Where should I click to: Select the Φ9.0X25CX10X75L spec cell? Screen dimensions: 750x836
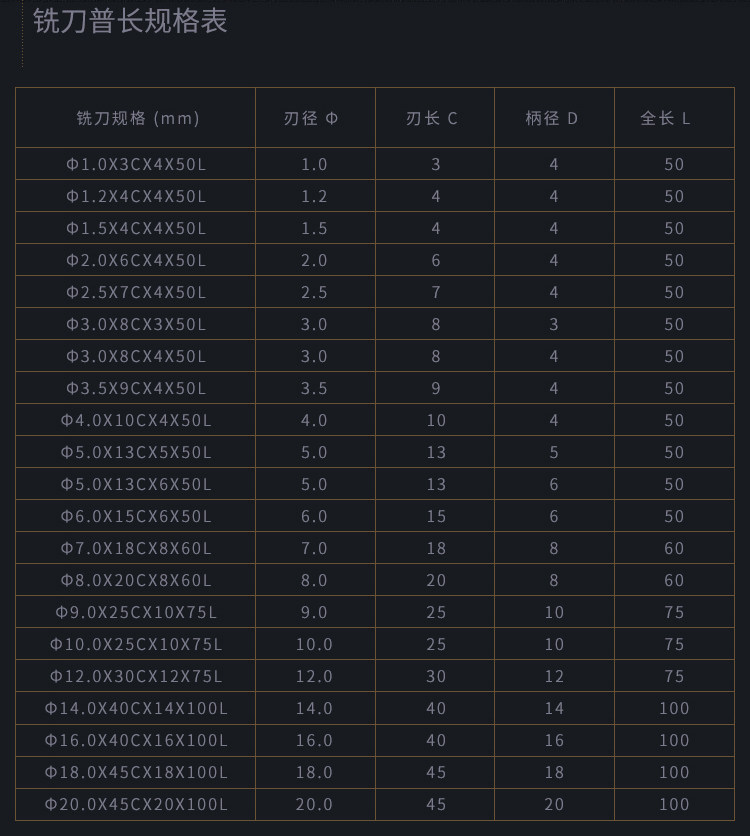(136, 612)
